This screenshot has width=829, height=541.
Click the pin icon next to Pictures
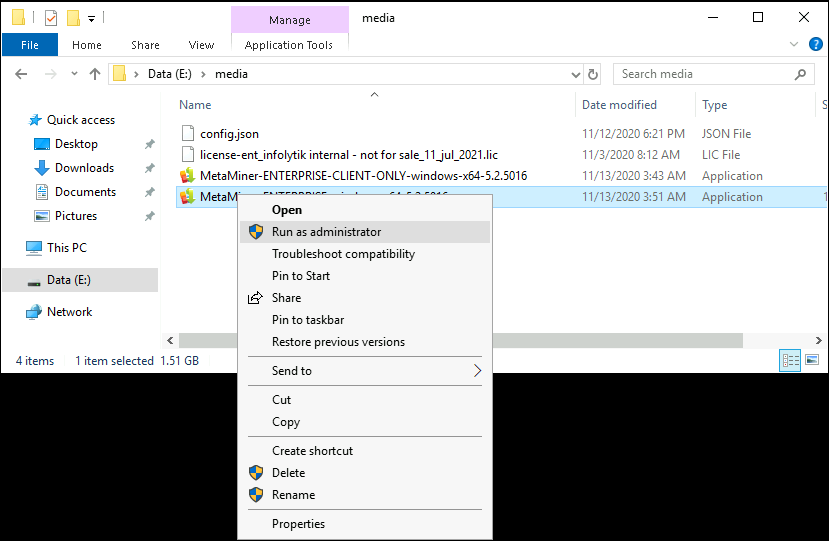point(150,216)
